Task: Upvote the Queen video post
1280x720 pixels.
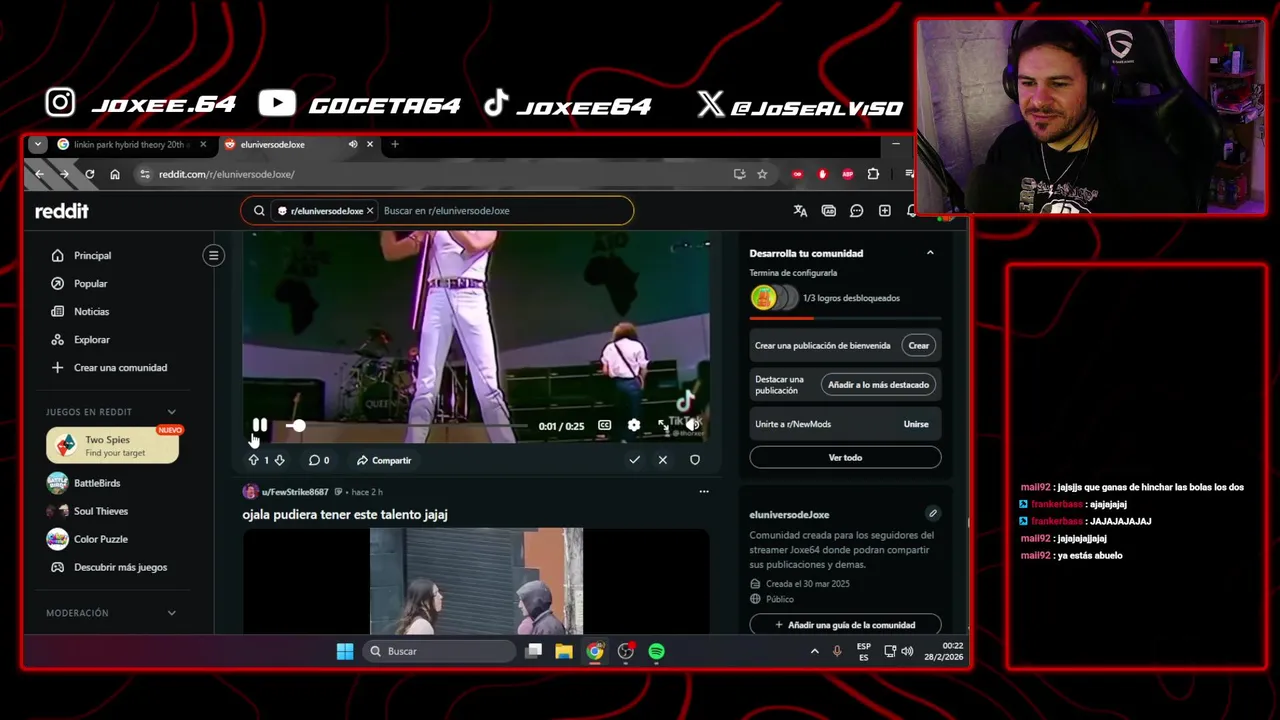Action: click(x=253, y=460)
